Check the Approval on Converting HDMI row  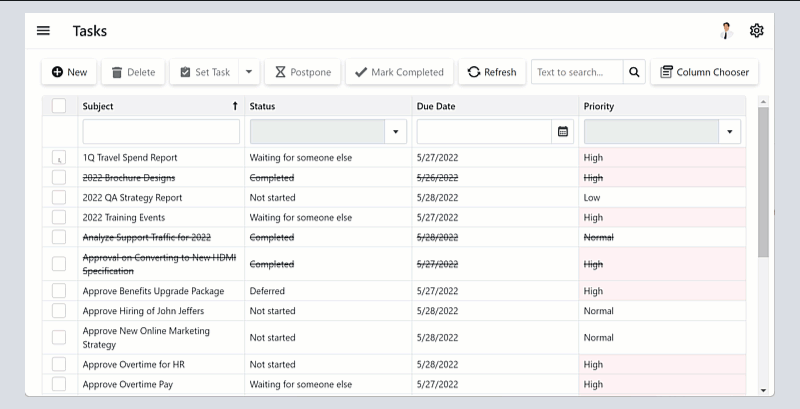click(x=59, y=264)
